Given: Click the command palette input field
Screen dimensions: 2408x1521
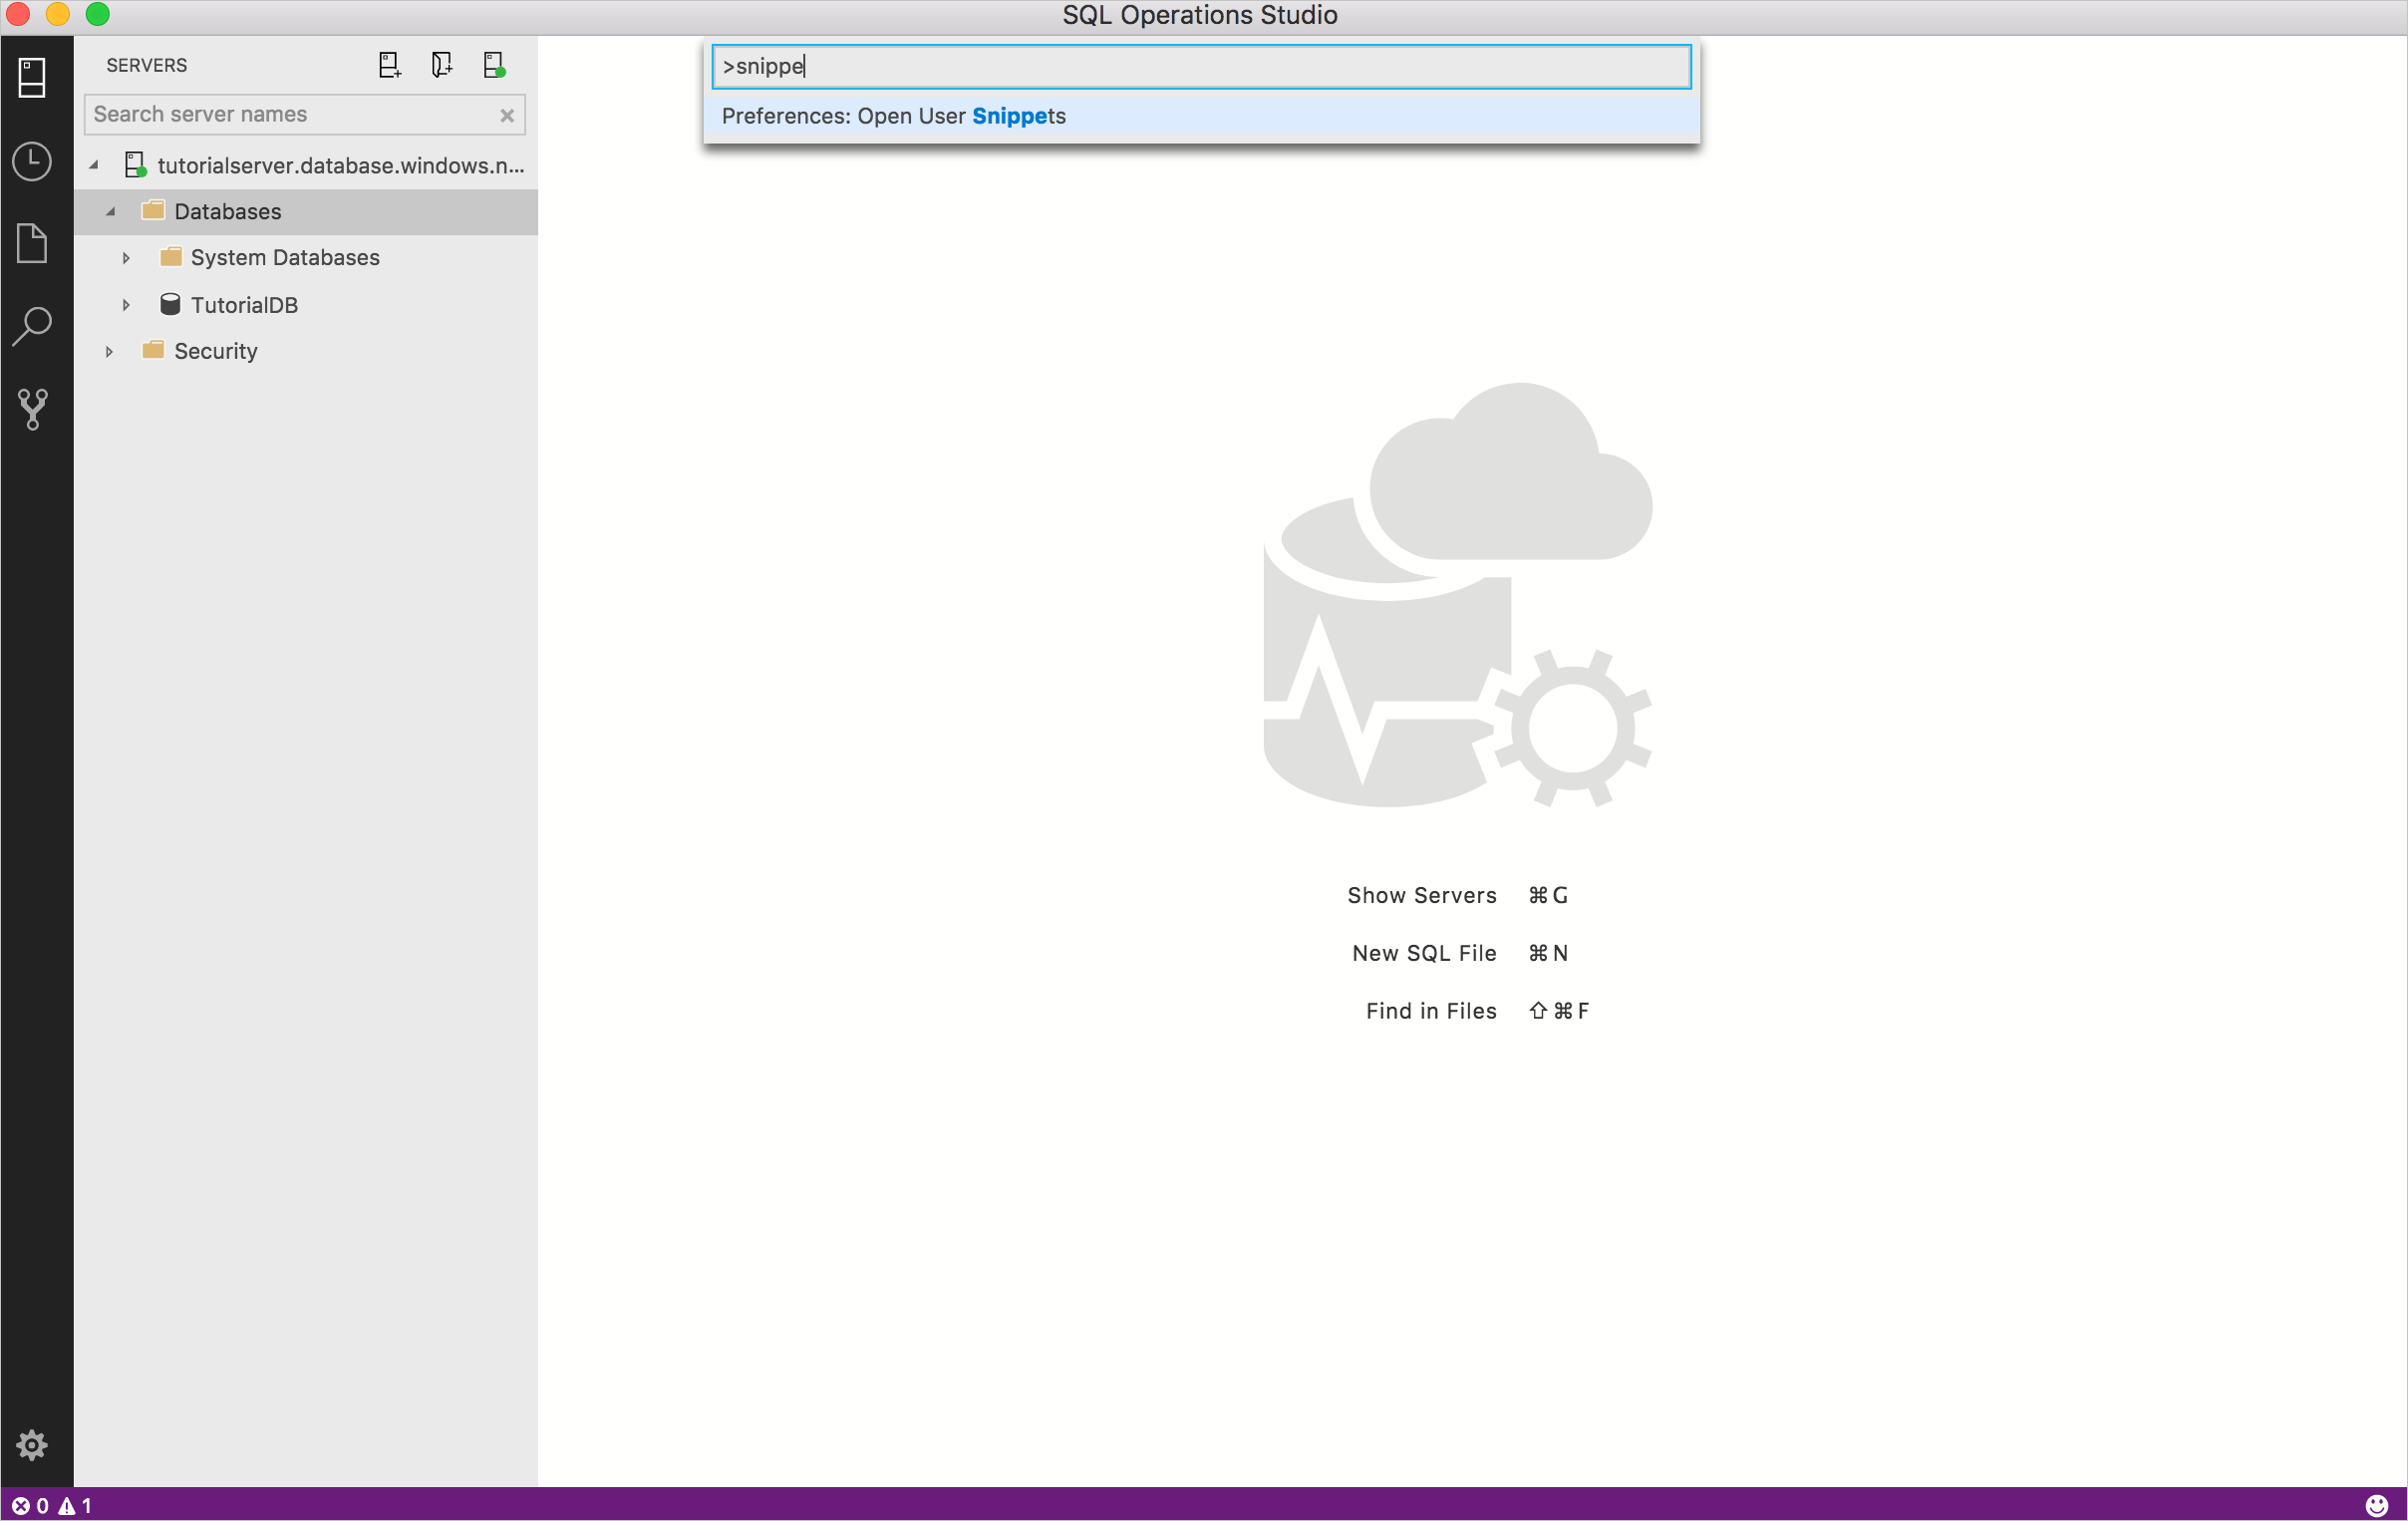Looking at the screenshot, I should tap(1201, 67).
